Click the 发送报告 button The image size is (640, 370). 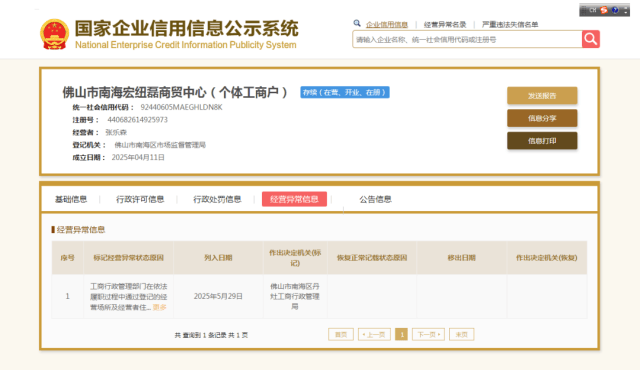(542, 96)
